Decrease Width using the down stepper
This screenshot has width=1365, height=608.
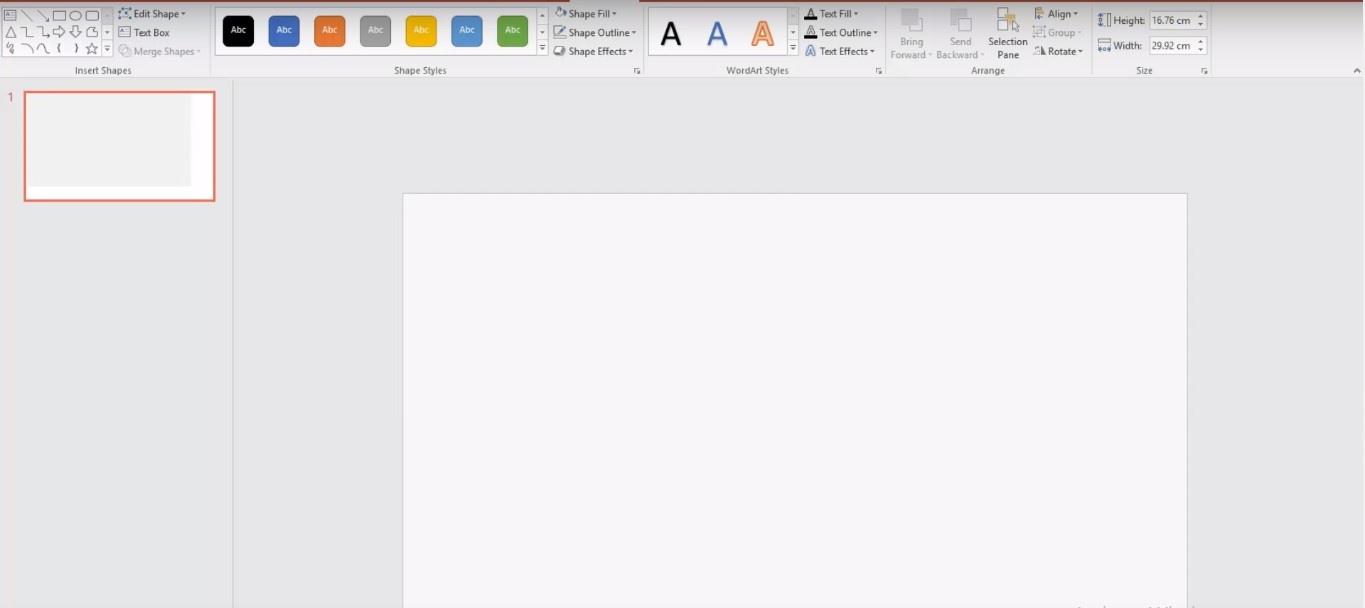point(1201,50)
